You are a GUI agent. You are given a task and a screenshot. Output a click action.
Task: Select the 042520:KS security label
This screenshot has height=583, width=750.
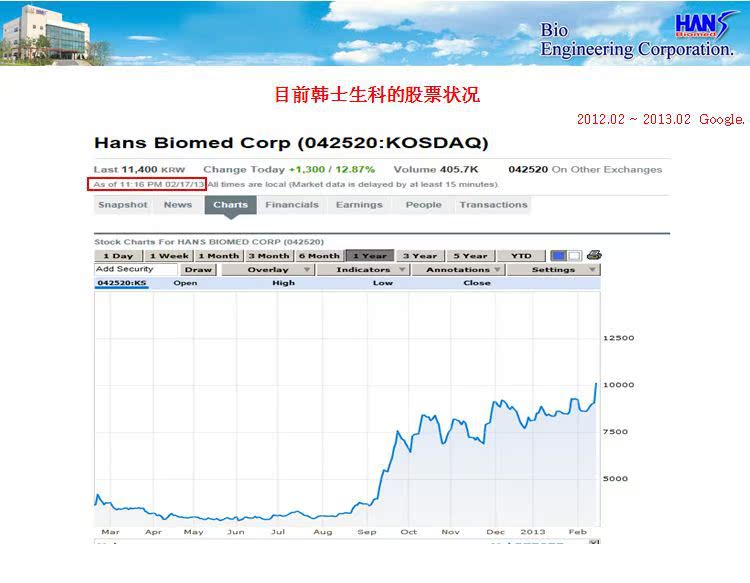[121, 283]
